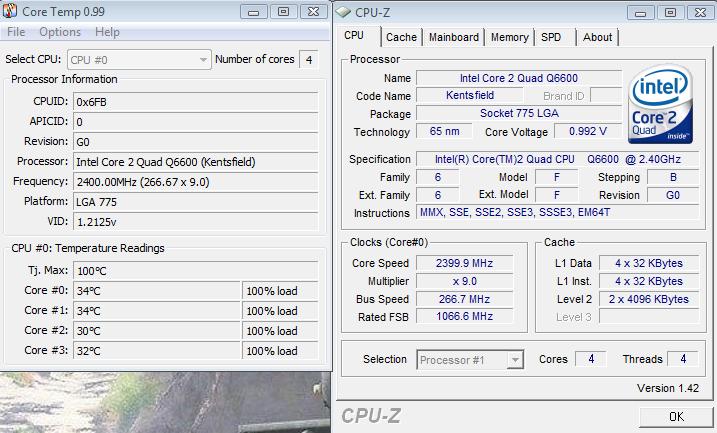Open the Select CPU dropdown showing CPU #0

pyautogui.click(x=139, y=60)
